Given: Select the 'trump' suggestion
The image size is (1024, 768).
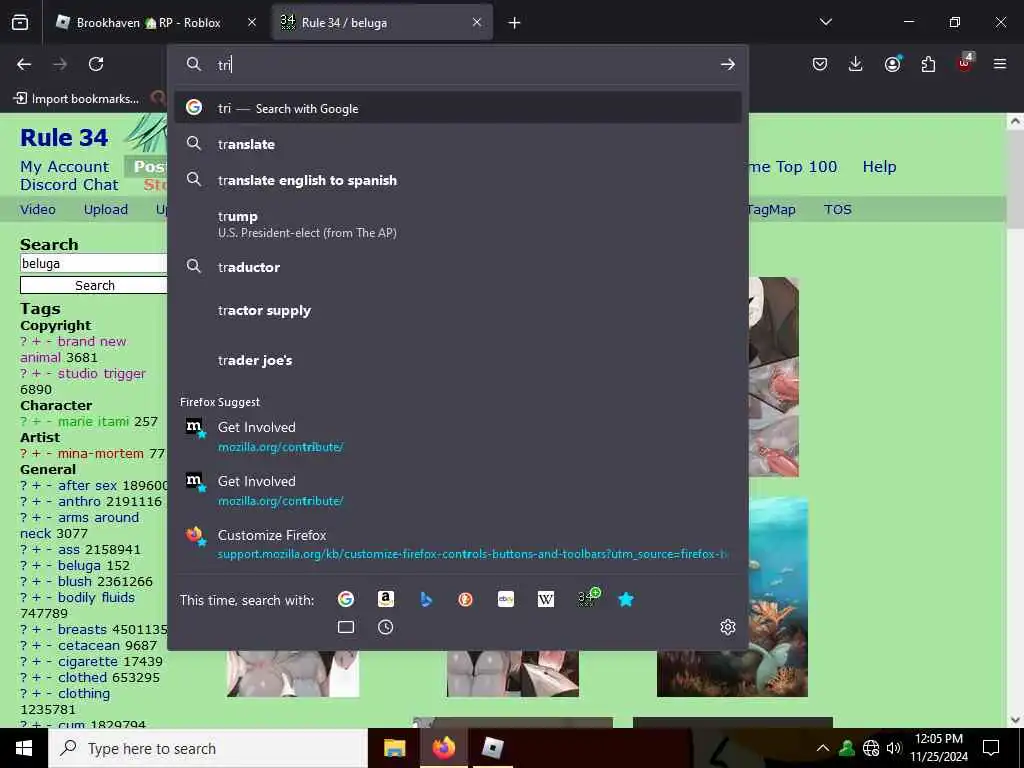Looking at the screenshot, I should tap(458, 223).
